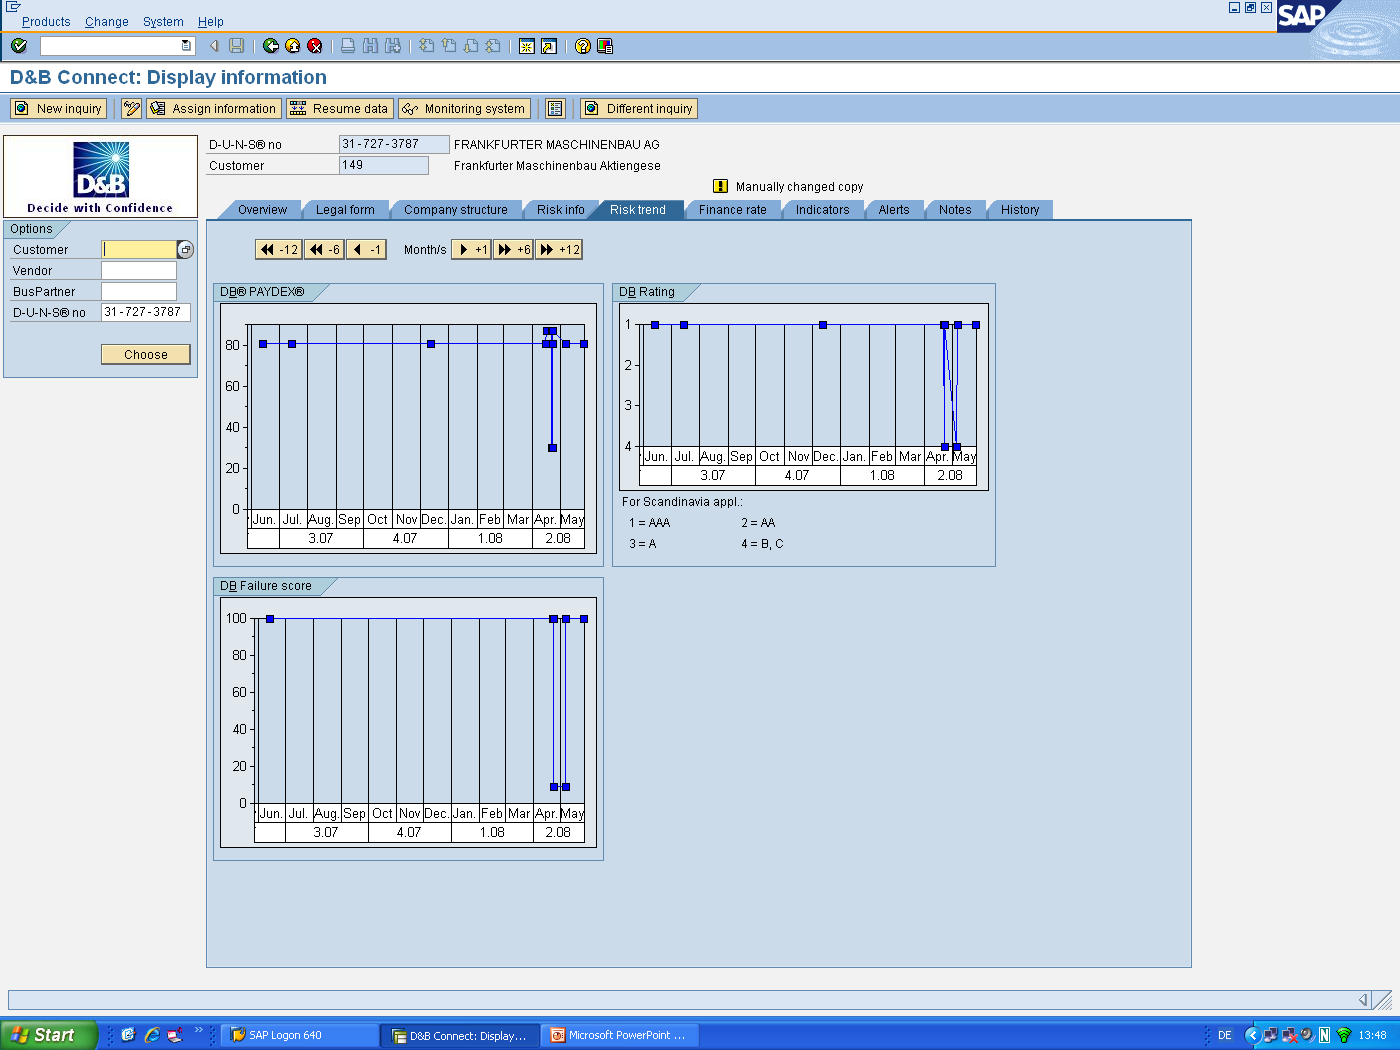Click the Customize local layout icon
The width and height of the screenshot is (1400, 1050).
605,46
